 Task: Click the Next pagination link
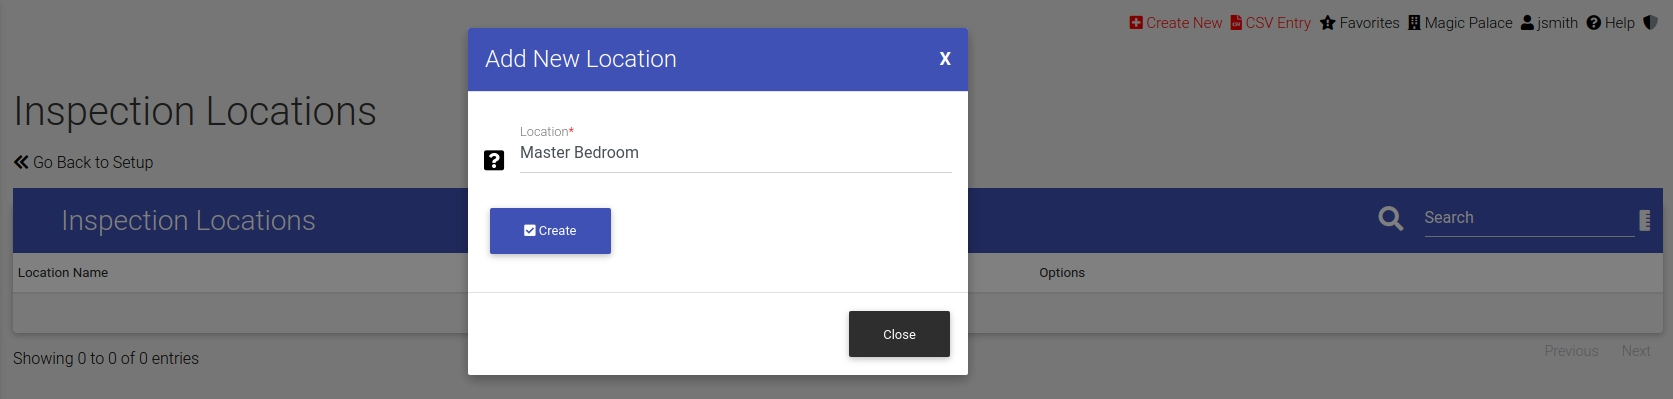(x=1636, y=351)
